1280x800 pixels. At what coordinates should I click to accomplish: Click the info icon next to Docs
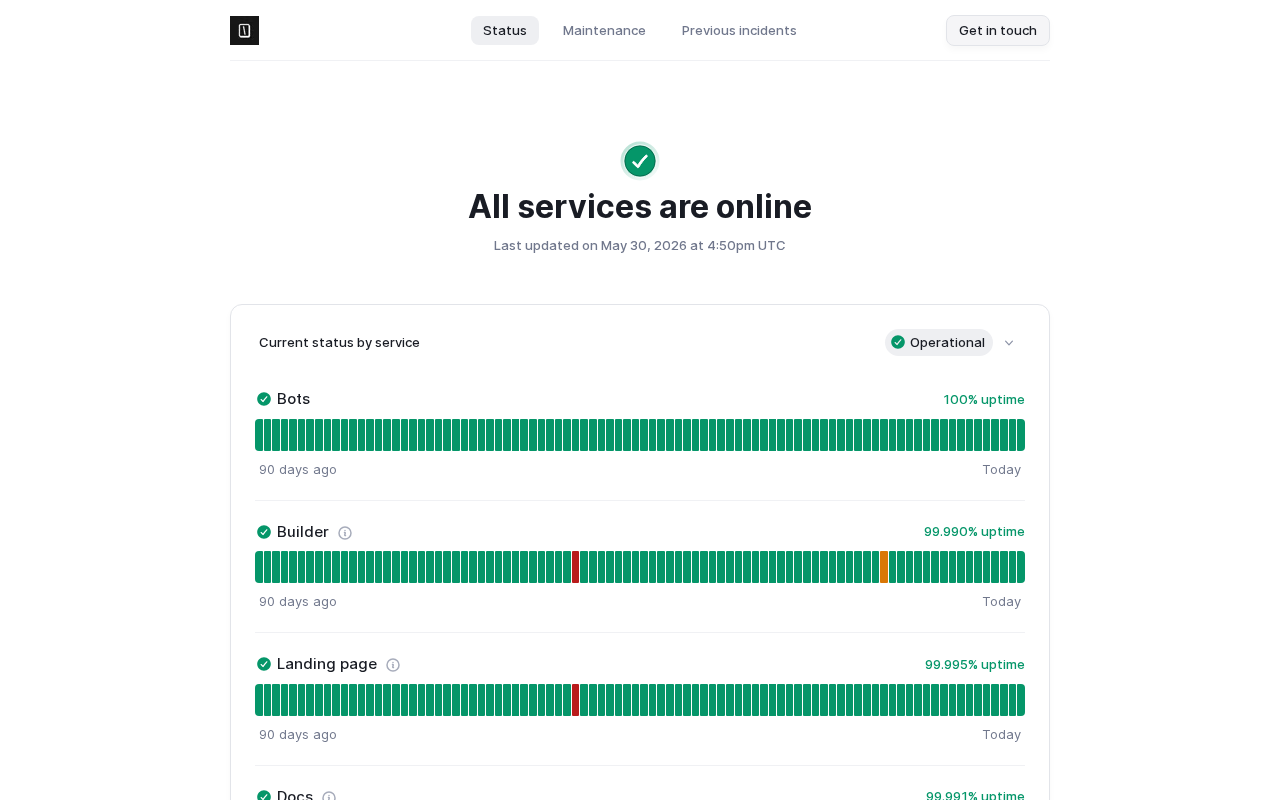[x=329, y=796]
